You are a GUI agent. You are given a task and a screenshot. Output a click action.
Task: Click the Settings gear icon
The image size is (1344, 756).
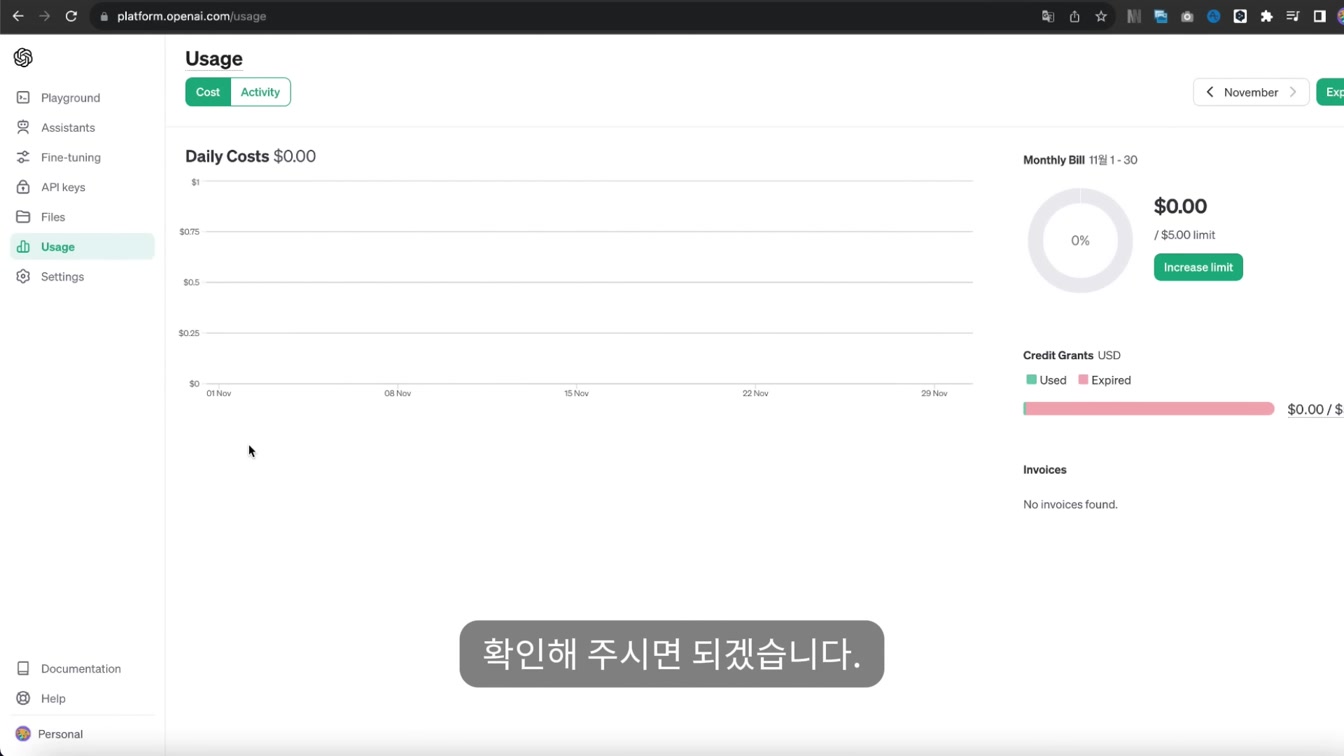[23, 277]
